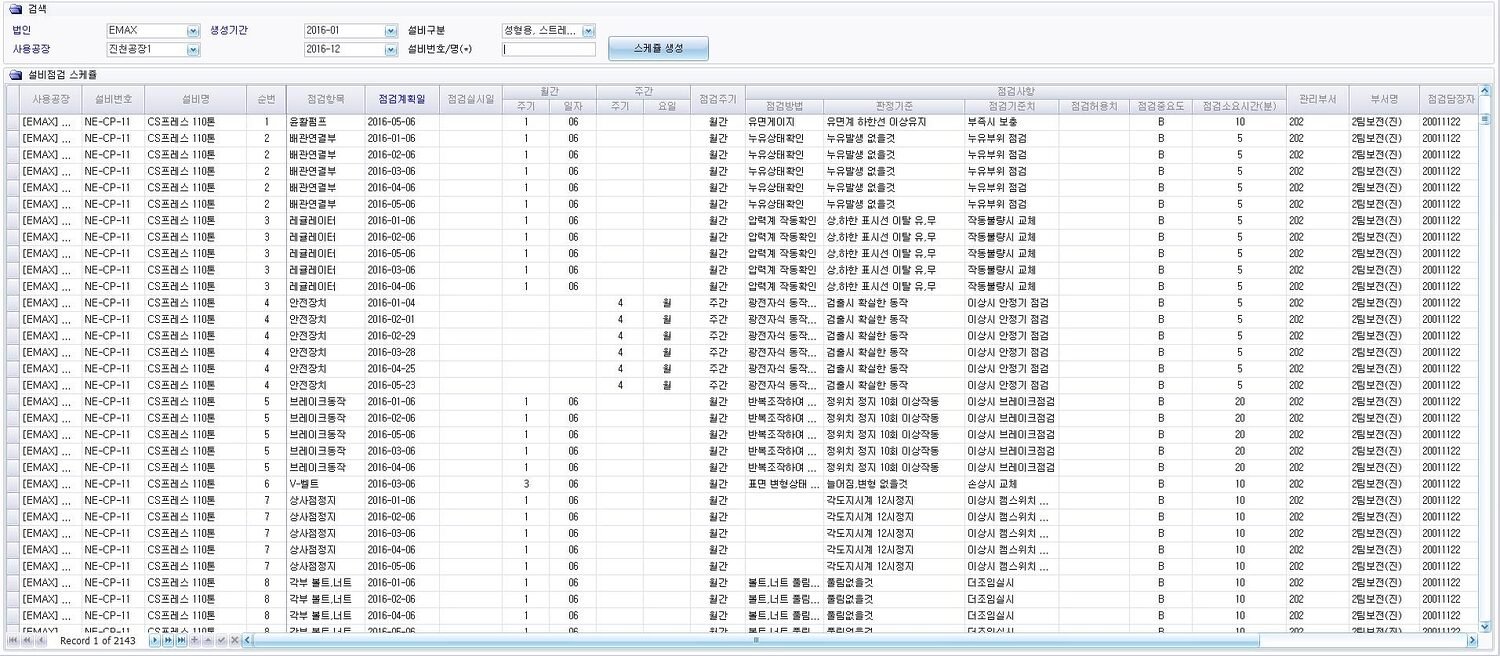Open the 사용공장 진천공장1 dropdown
Viewport: 1500px width, 656px height.
193,49
